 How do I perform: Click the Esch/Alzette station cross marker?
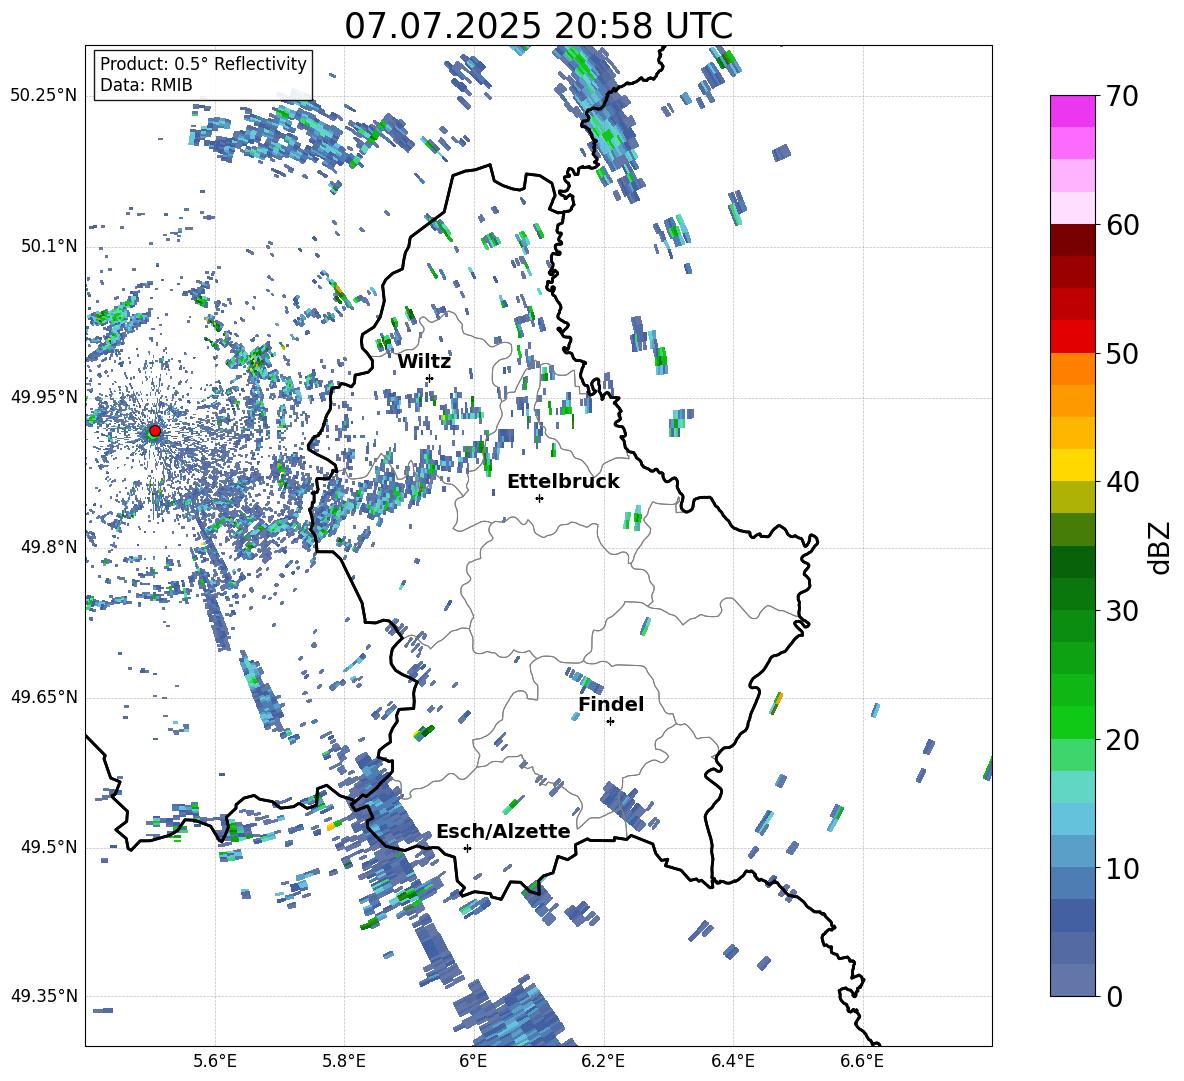[x=467, y=848]
